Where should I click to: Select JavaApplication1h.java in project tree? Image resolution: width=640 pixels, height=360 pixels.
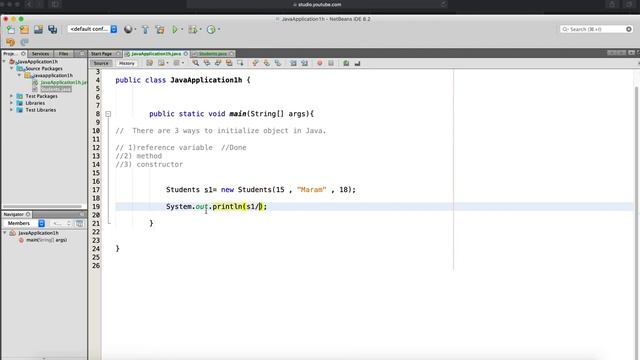click(x=63, y=82)
